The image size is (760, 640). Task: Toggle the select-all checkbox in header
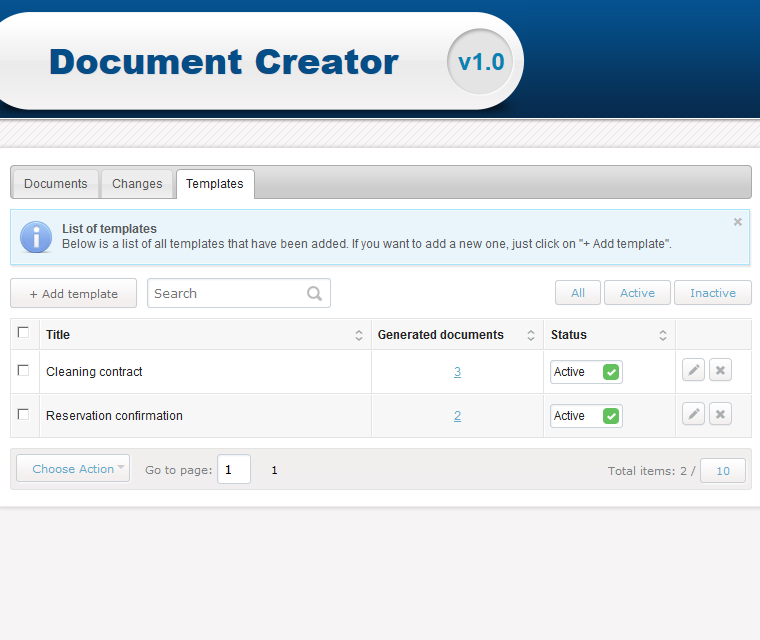click(x=23, y=333)
